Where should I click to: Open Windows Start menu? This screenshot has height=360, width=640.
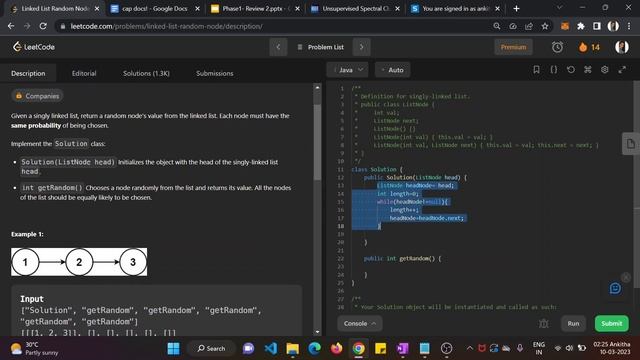(173, 349)
